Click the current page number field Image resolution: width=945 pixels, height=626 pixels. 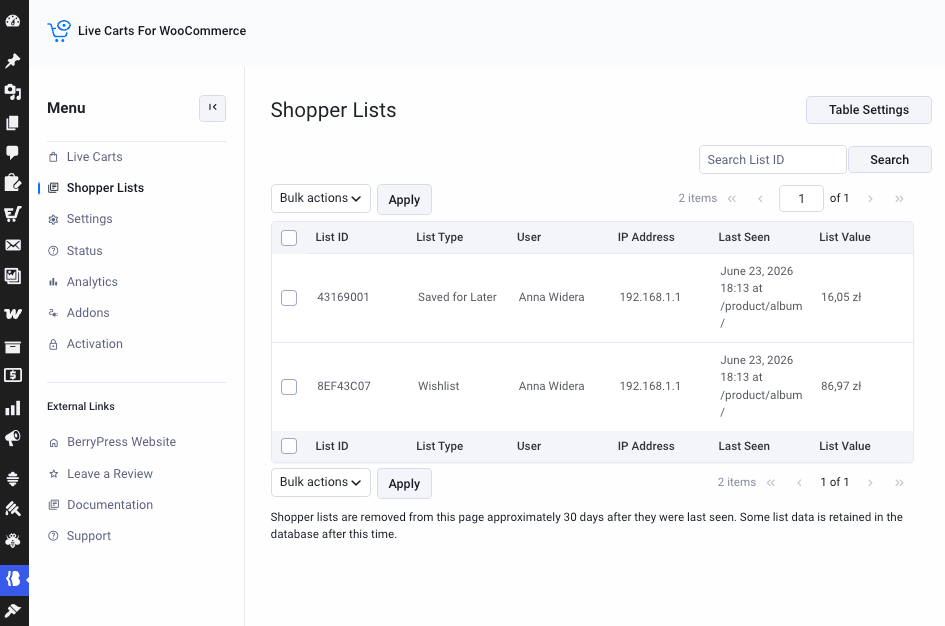click(801, 199)
